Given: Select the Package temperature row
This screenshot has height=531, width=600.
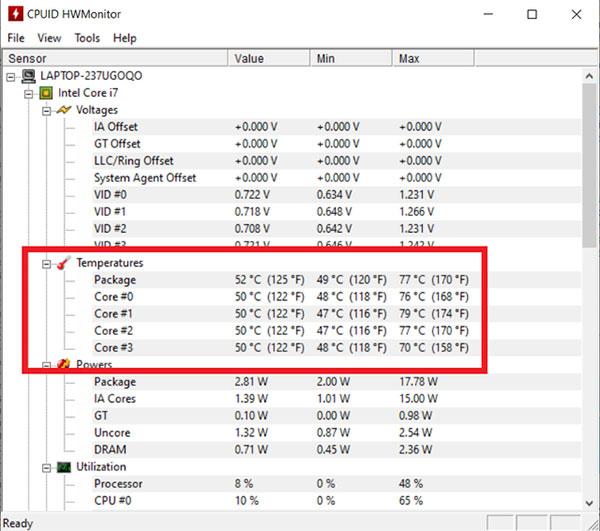Looking at the screenshot, I should 337,280.
